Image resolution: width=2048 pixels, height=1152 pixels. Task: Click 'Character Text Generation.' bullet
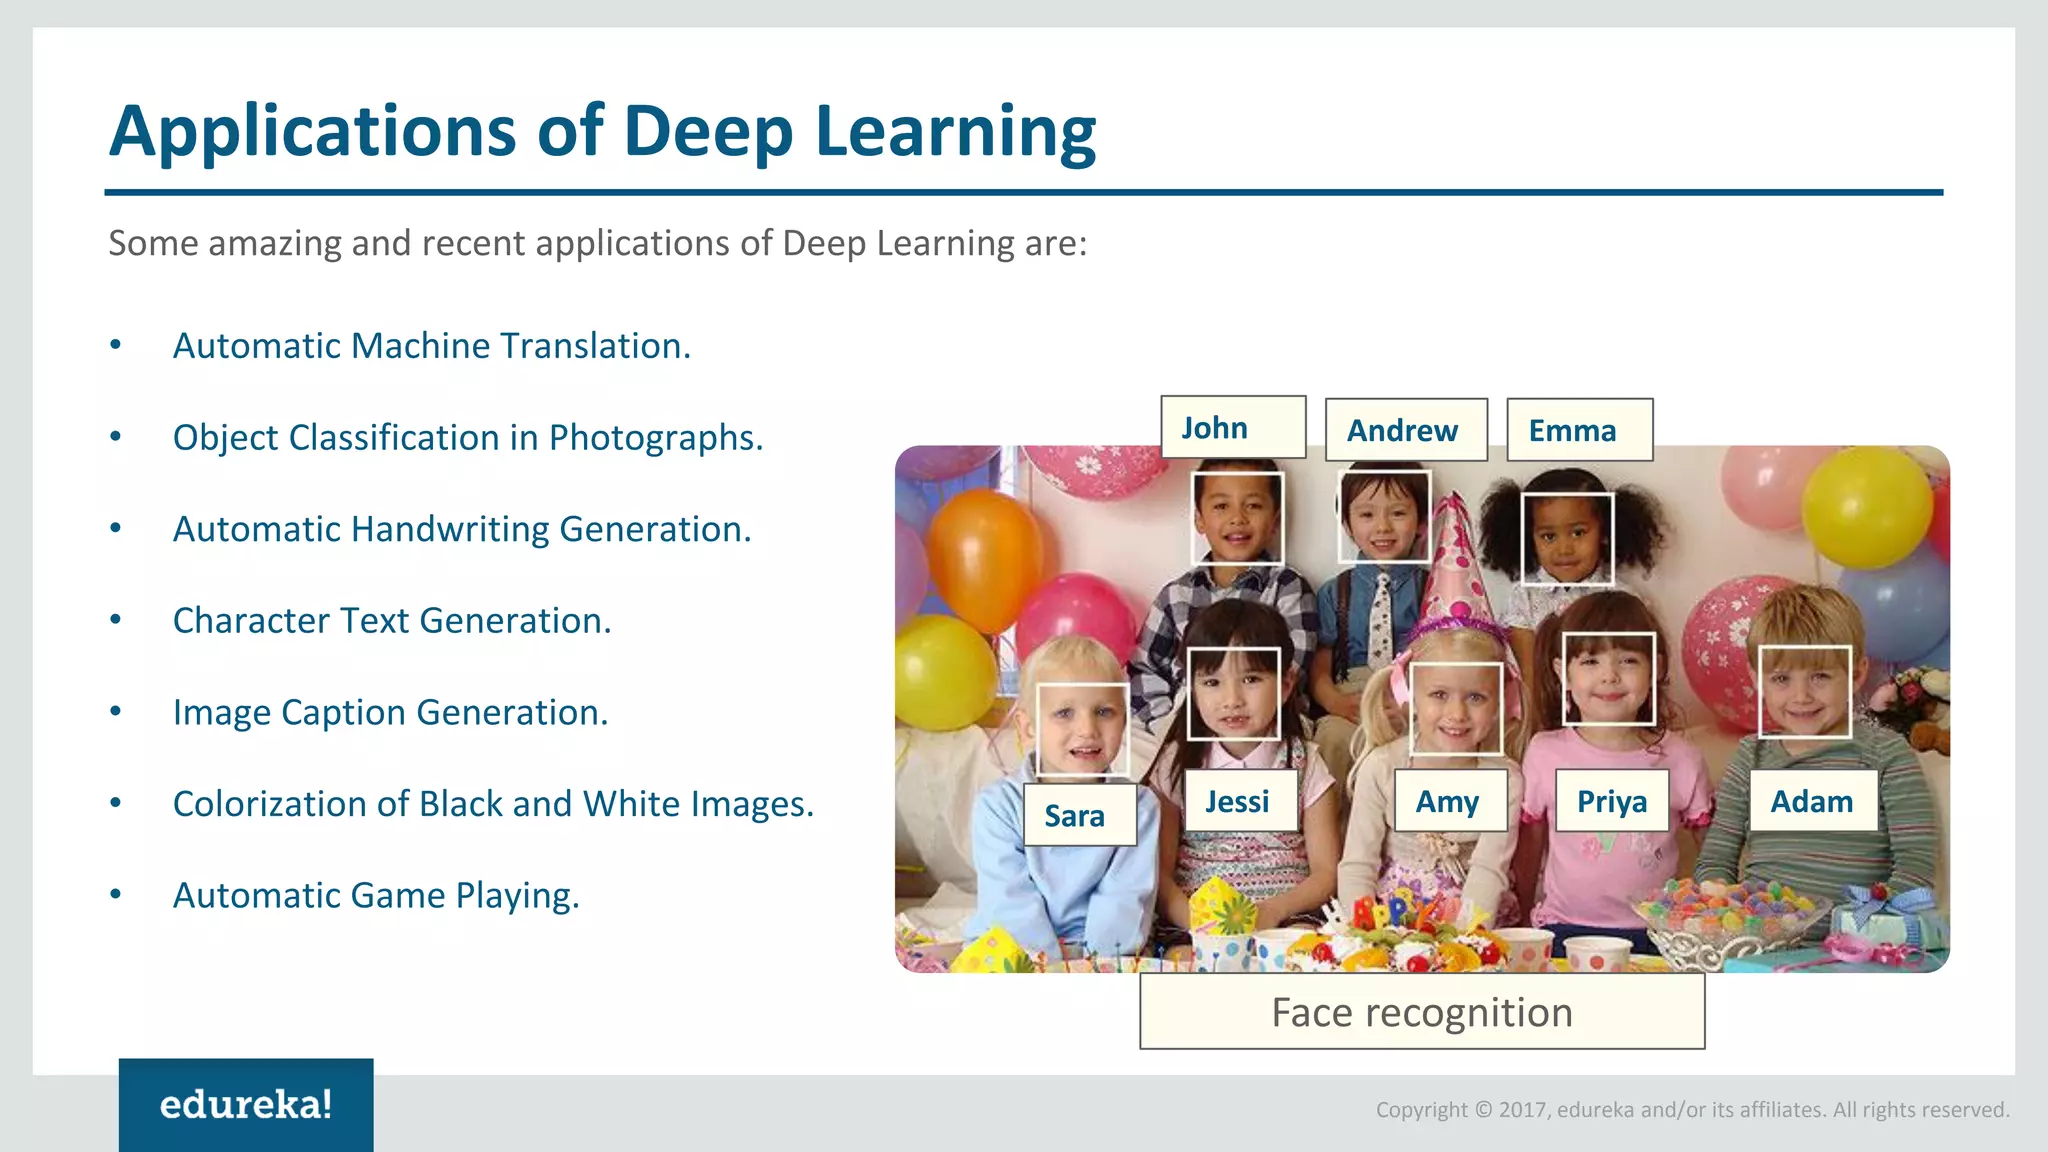pos(391,621)
